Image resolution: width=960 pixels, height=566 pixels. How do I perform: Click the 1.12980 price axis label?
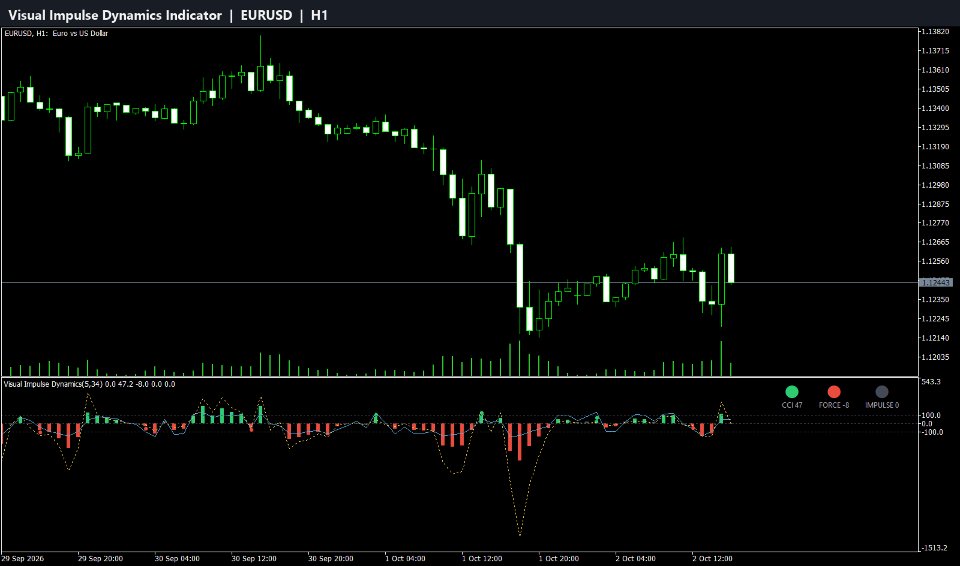[936, 185]
